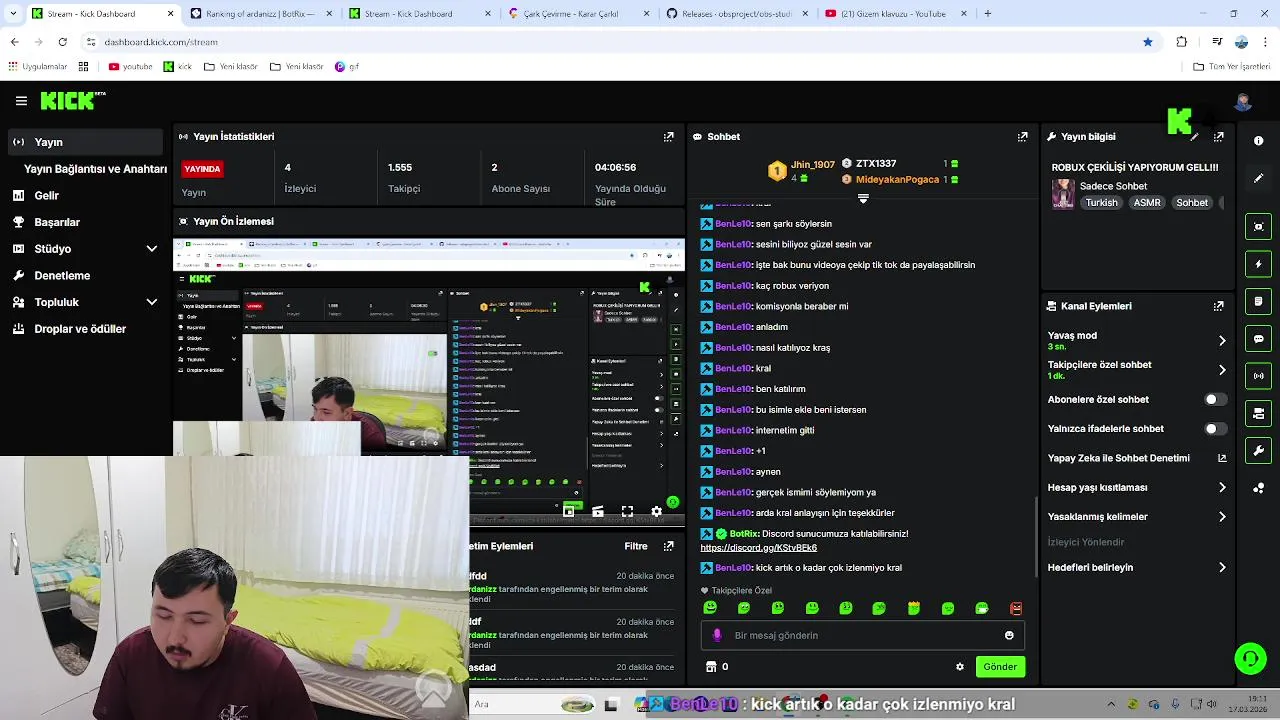
Task: Open Yasaklanmış kelimeler arrow
Action: pos(1222,517)
